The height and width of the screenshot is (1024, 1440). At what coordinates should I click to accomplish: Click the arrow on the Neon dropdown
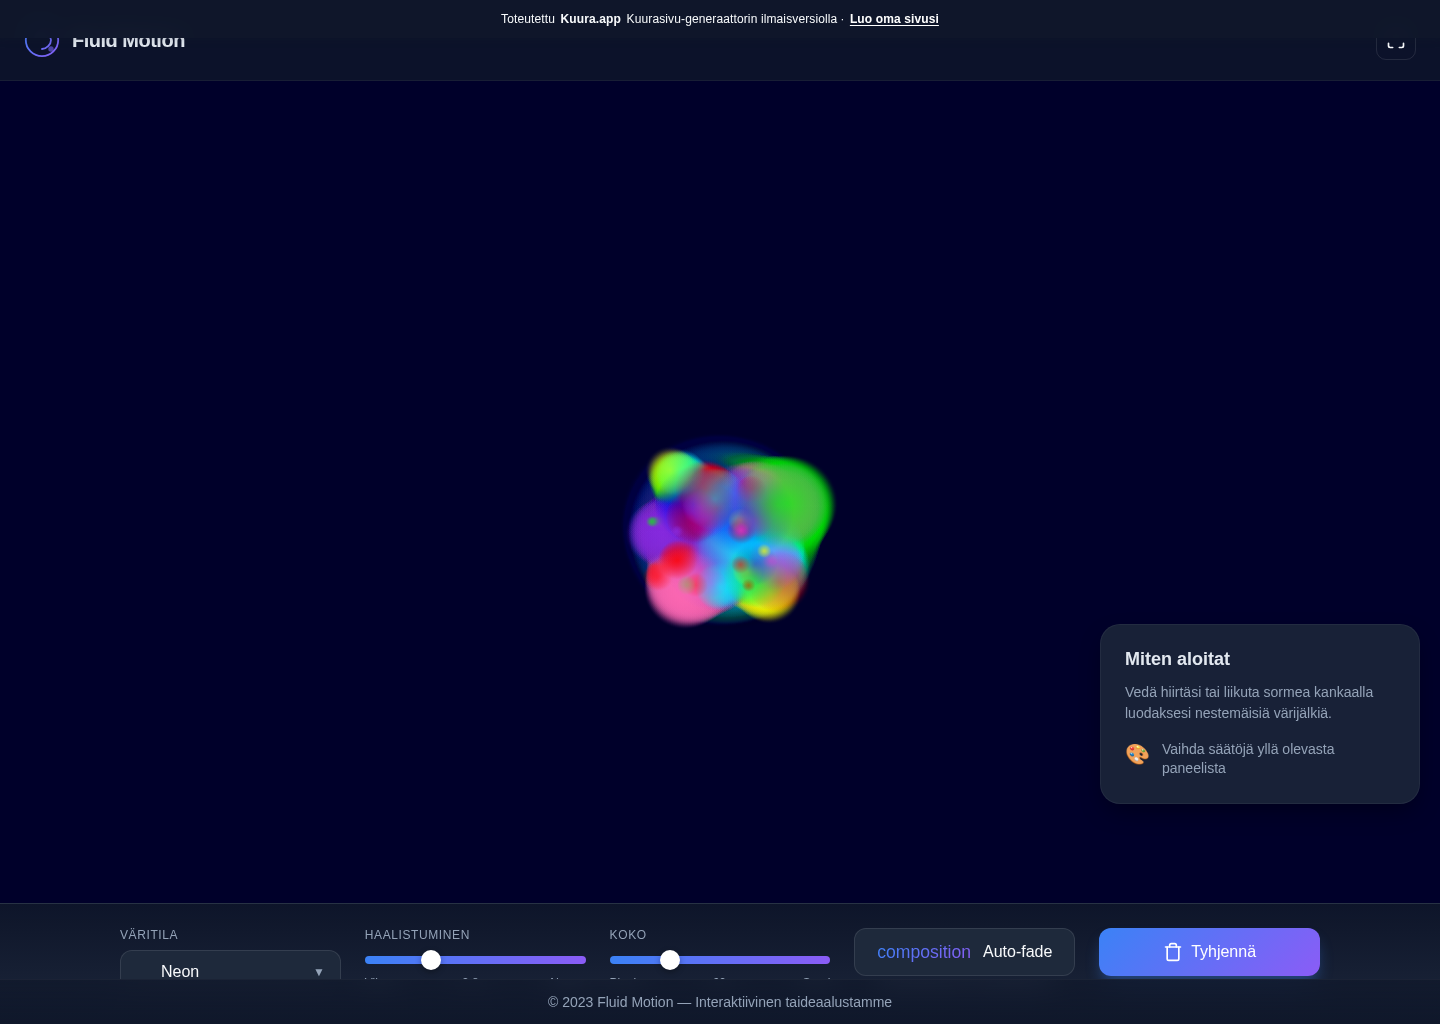coord(319,971)
